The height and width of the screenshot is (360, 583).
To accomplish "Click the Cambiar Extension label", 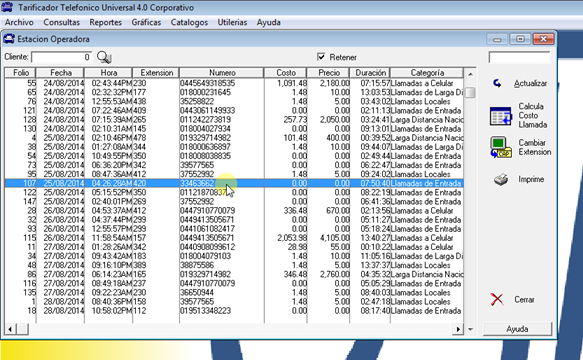I will (x=535, y=147).
